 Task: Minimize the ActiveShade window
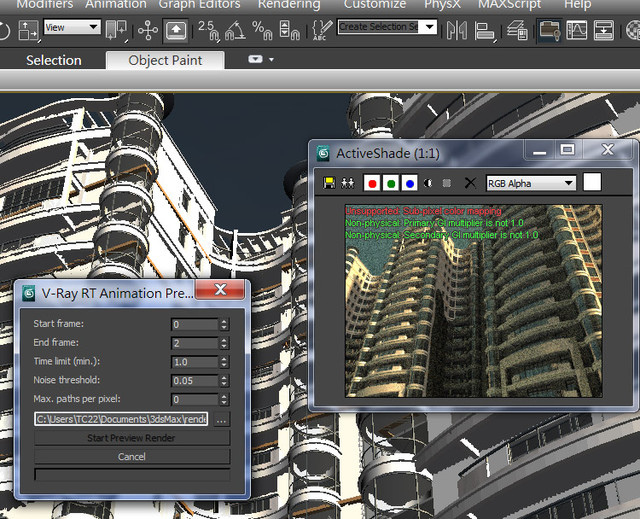pyautogui.click(x=539, y=150)
